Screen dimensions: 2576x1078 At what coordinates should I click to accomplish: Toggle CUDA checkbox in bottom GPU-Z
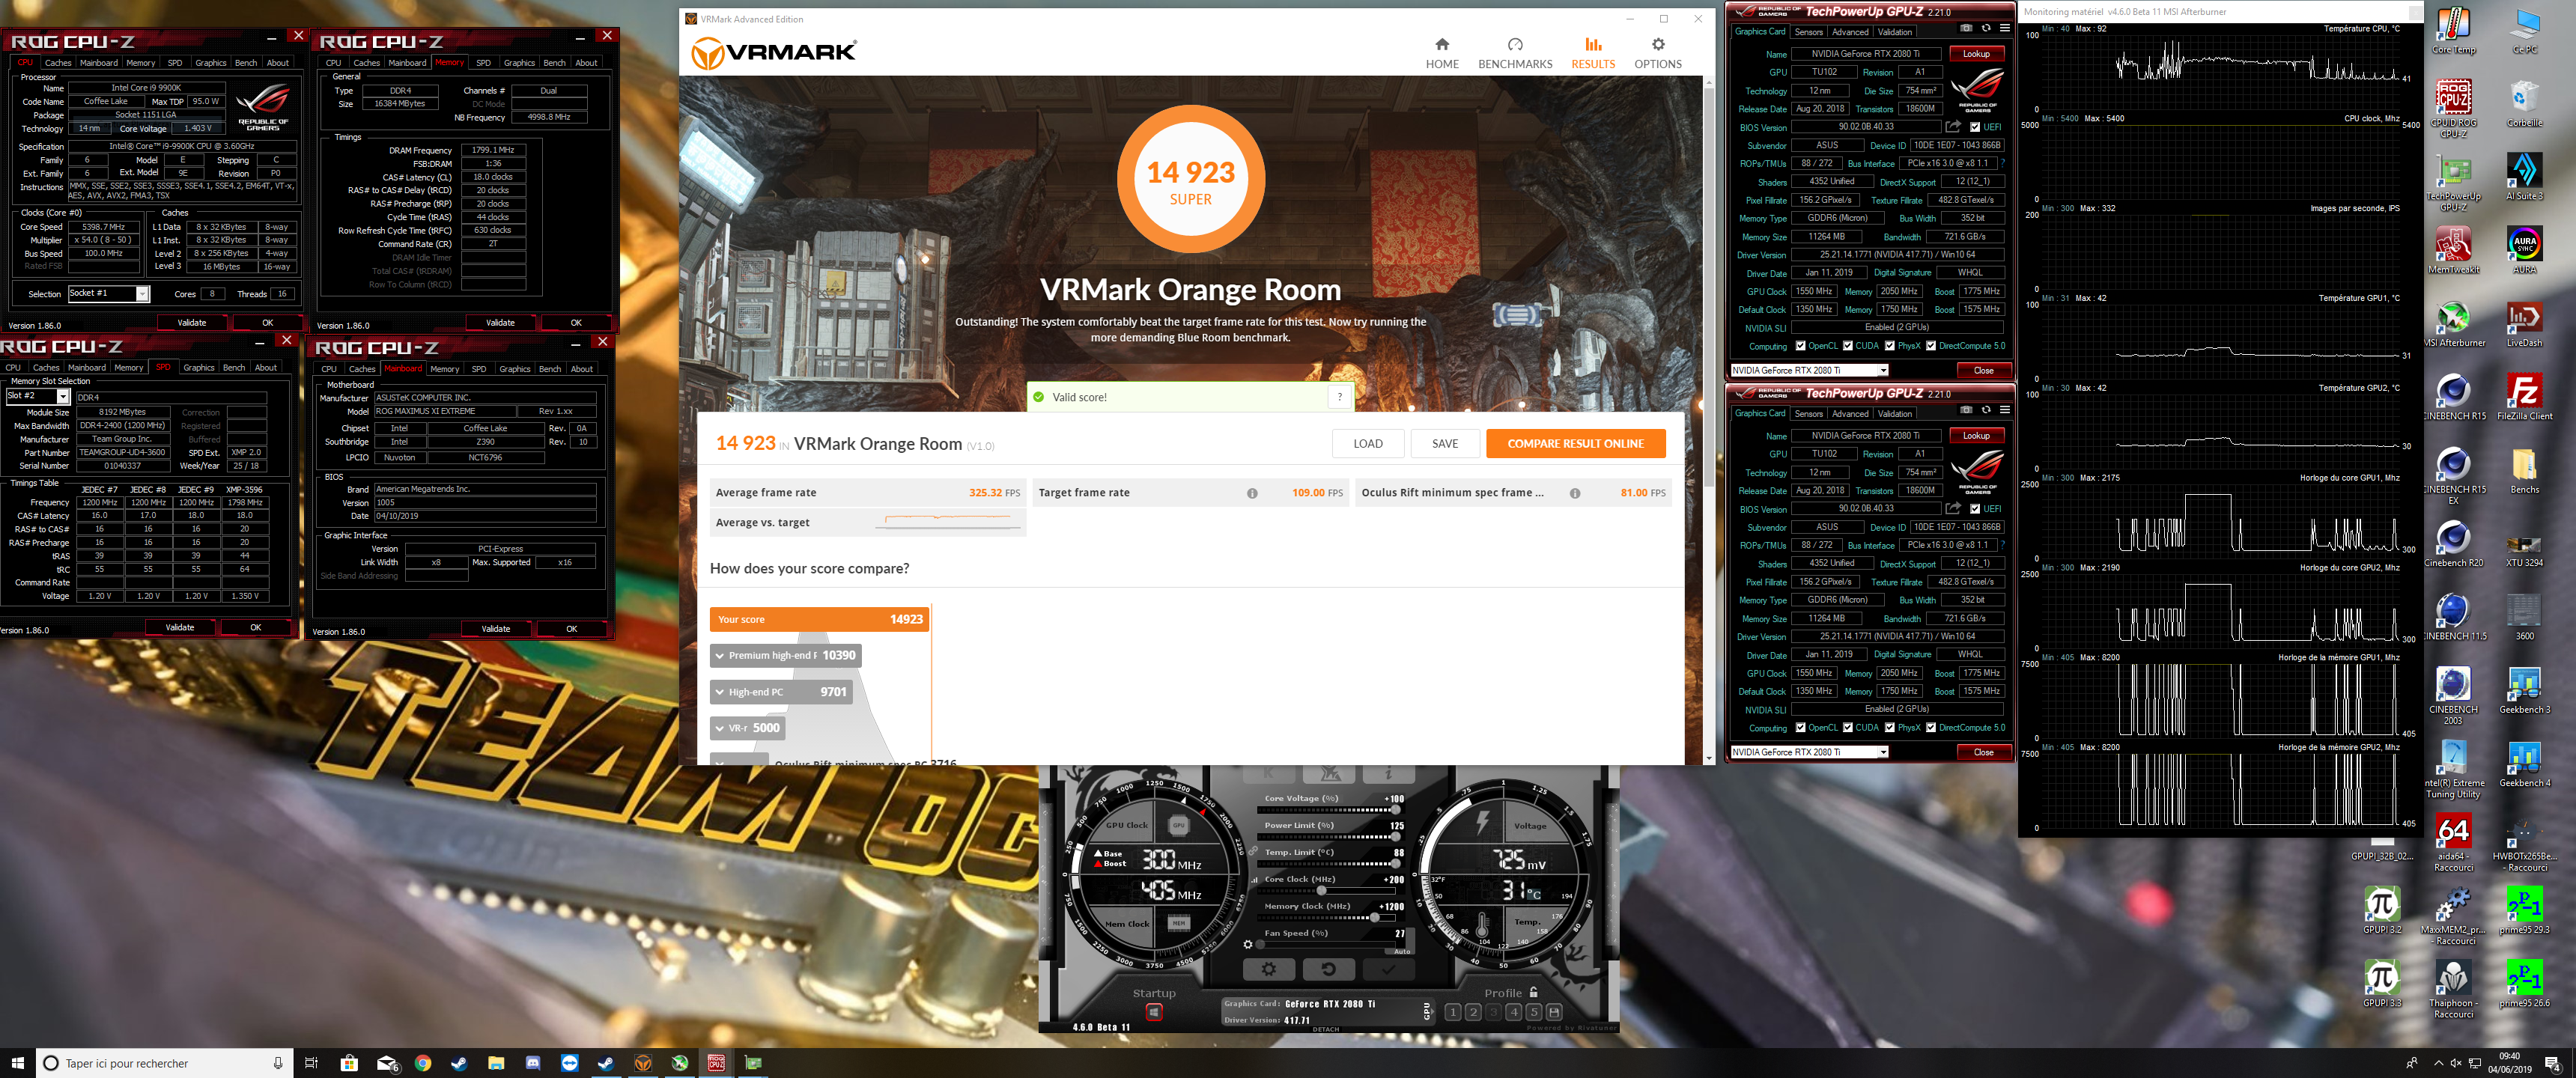pos(1848,728)
